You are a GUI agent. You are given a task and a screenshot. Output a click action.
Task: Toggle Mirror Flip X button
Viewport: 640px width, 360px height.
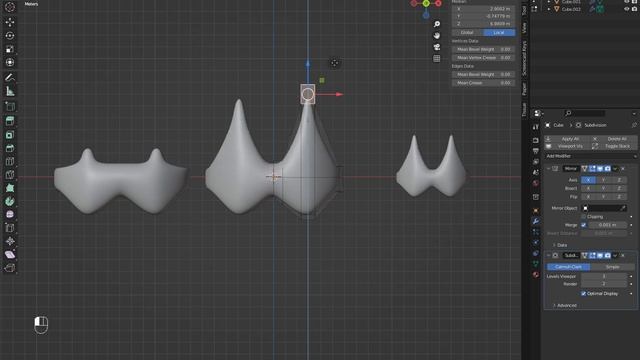588,197
